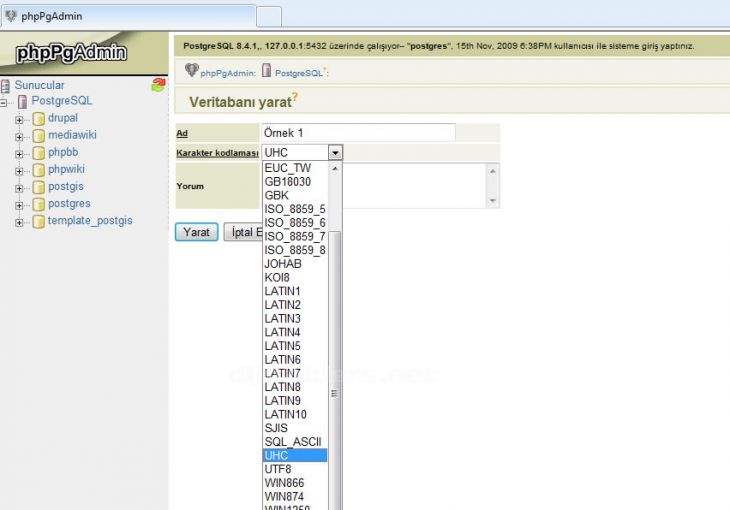Collapse the PostgreSQL server tree node

click(x=3, y=102)
